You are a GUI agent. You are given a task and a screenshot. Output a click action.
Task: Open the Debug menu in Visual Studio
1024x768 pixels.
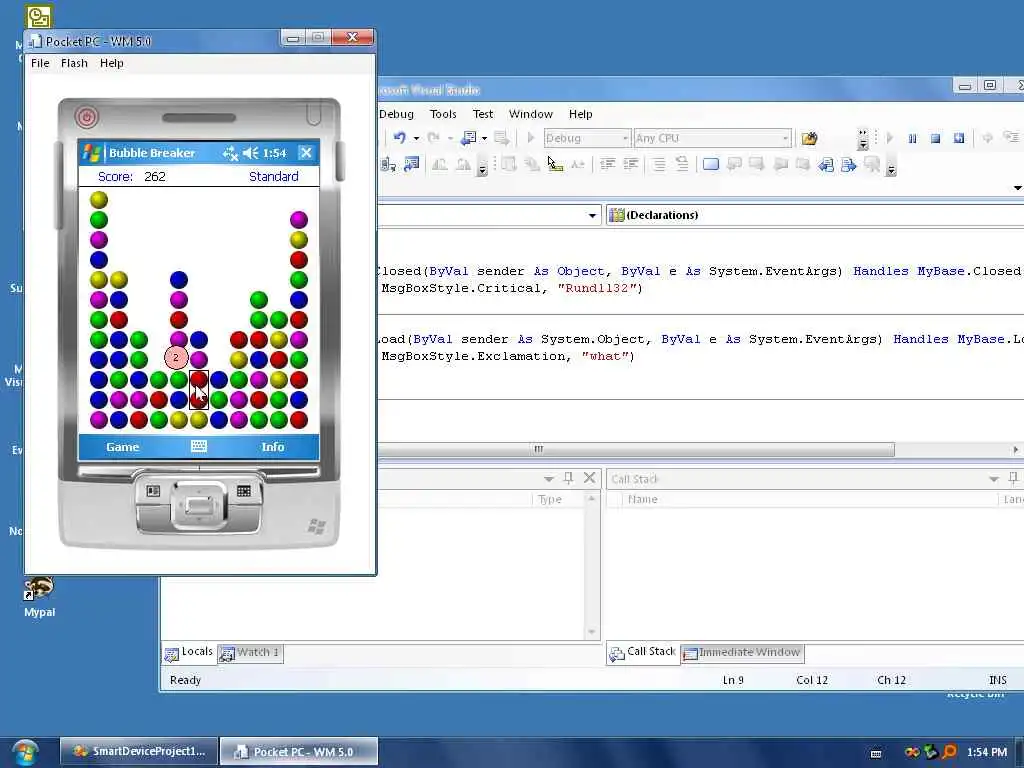pos(396,114)
